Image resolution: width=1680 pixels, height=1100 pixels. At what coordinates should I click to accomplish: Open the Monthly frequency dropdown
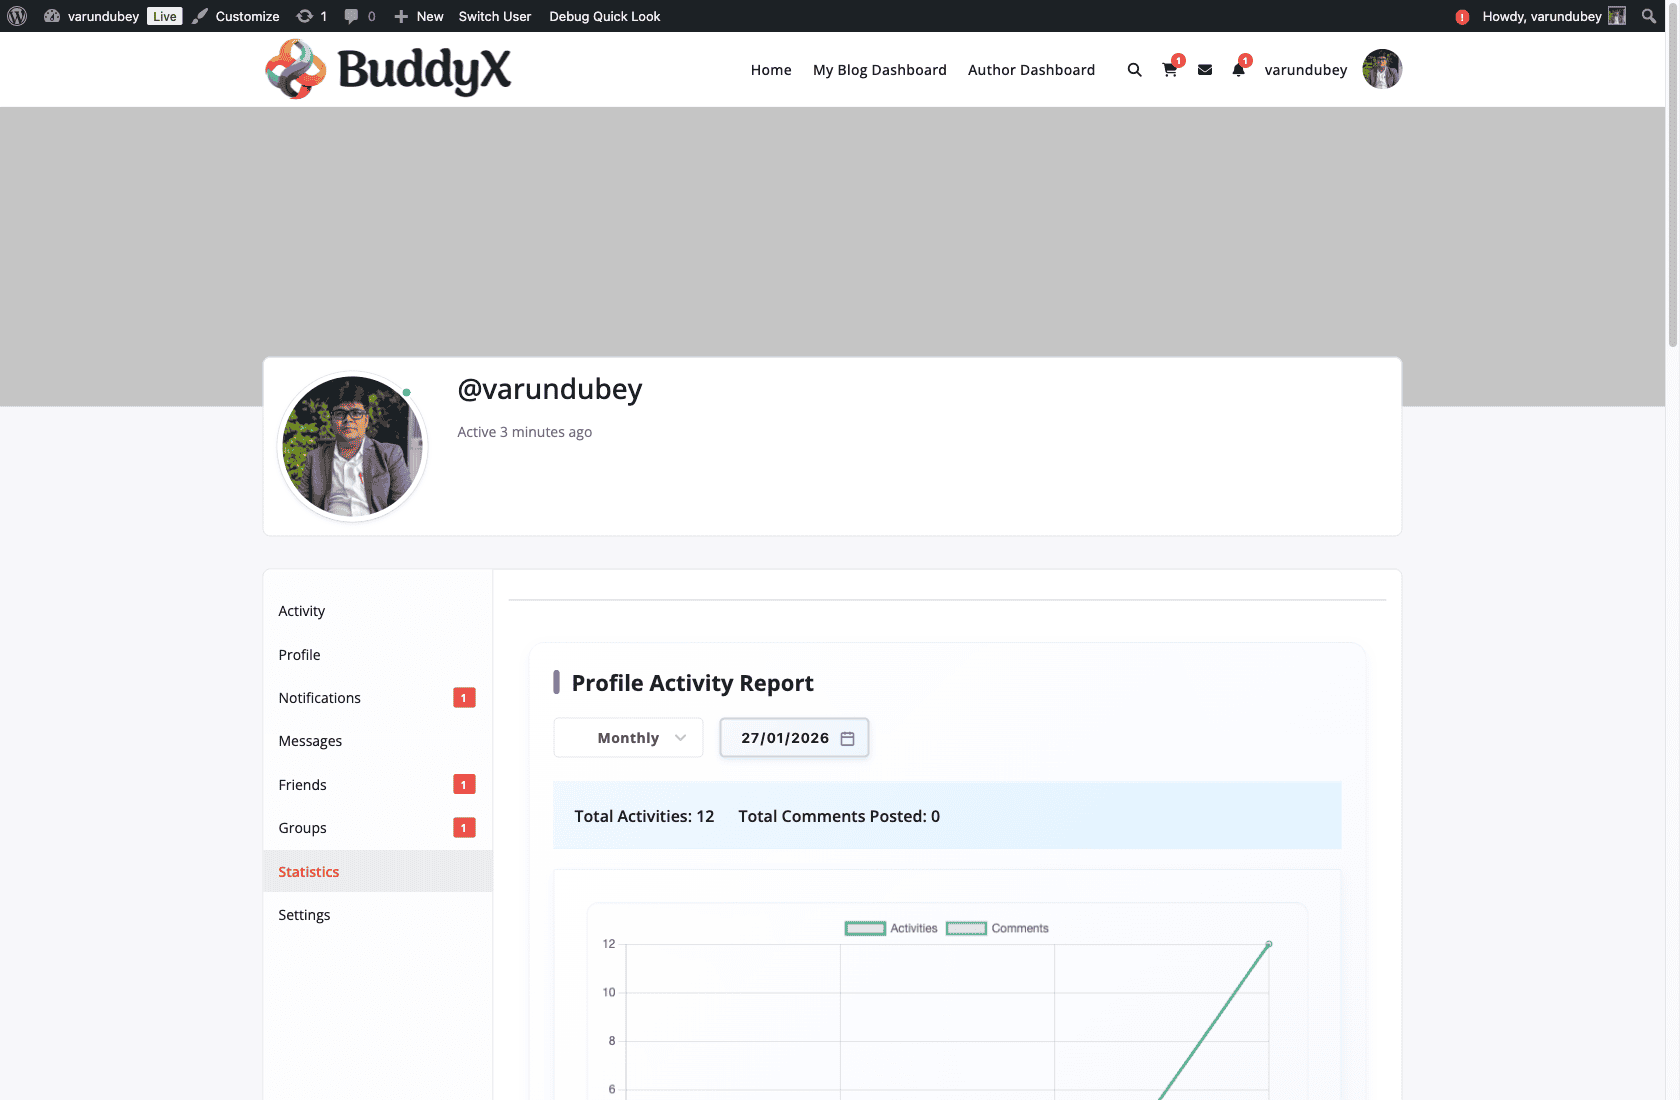[x=628, y=737]
